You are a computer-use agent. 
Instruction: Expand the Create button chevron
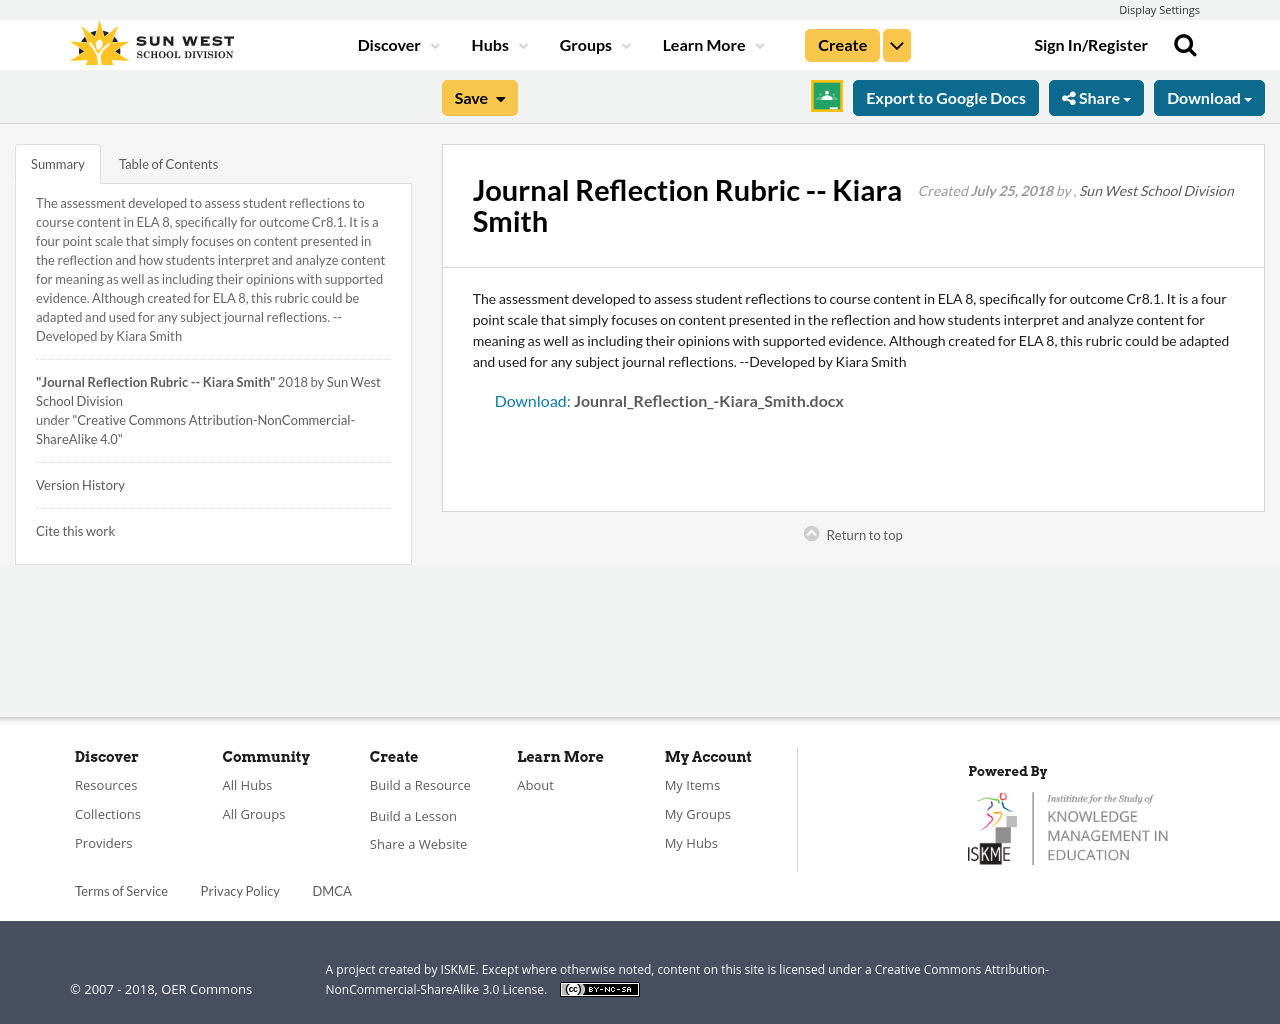(x=896, y=44)
